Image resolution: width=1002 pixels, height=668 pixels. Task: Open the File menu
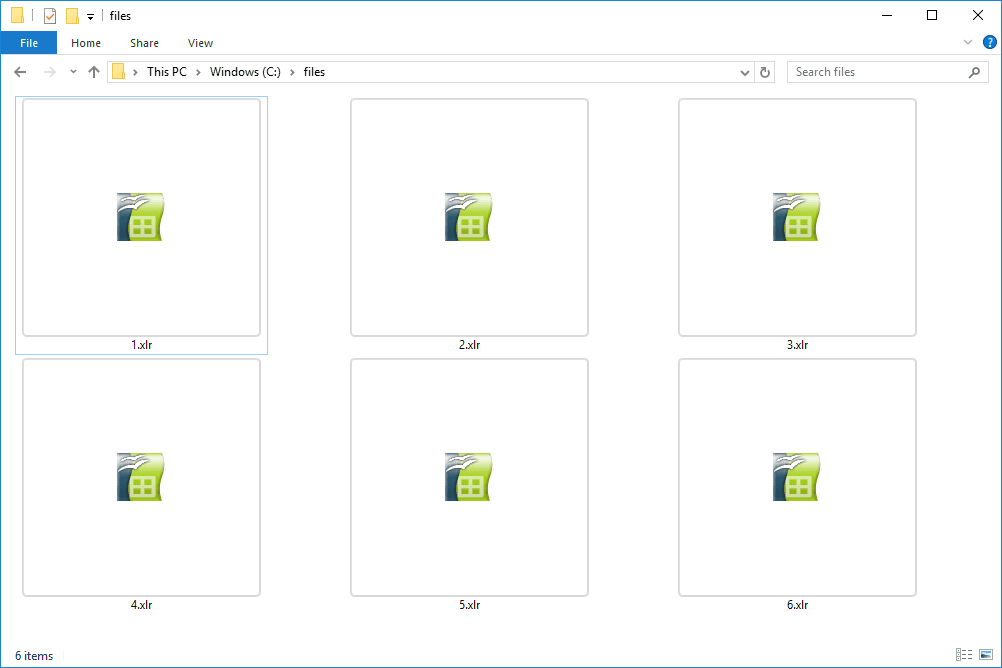[29, 43]
